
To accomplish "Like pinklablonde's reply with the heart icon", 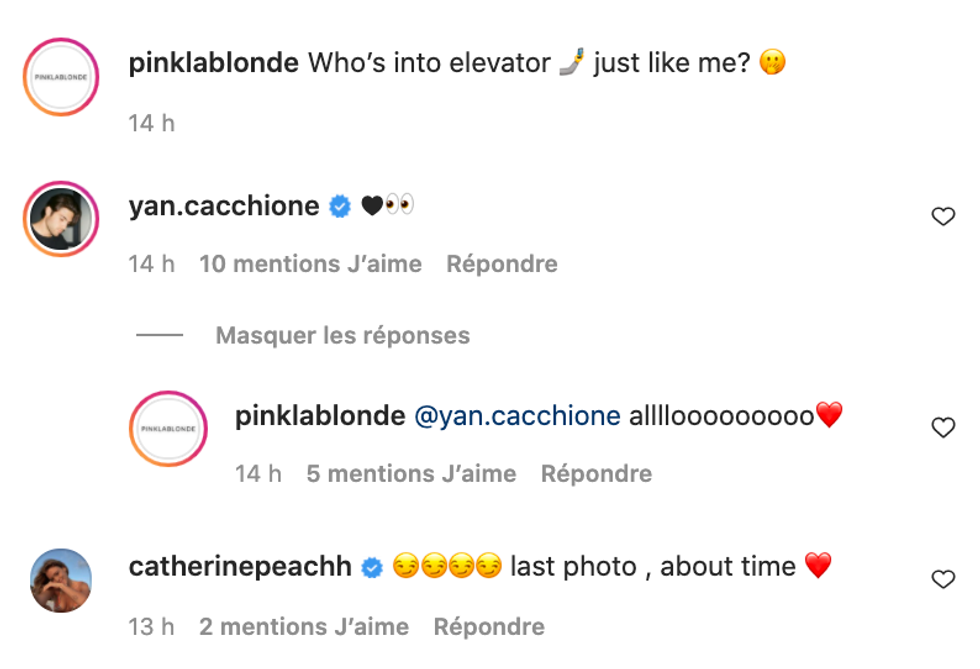I will [943, 427].
